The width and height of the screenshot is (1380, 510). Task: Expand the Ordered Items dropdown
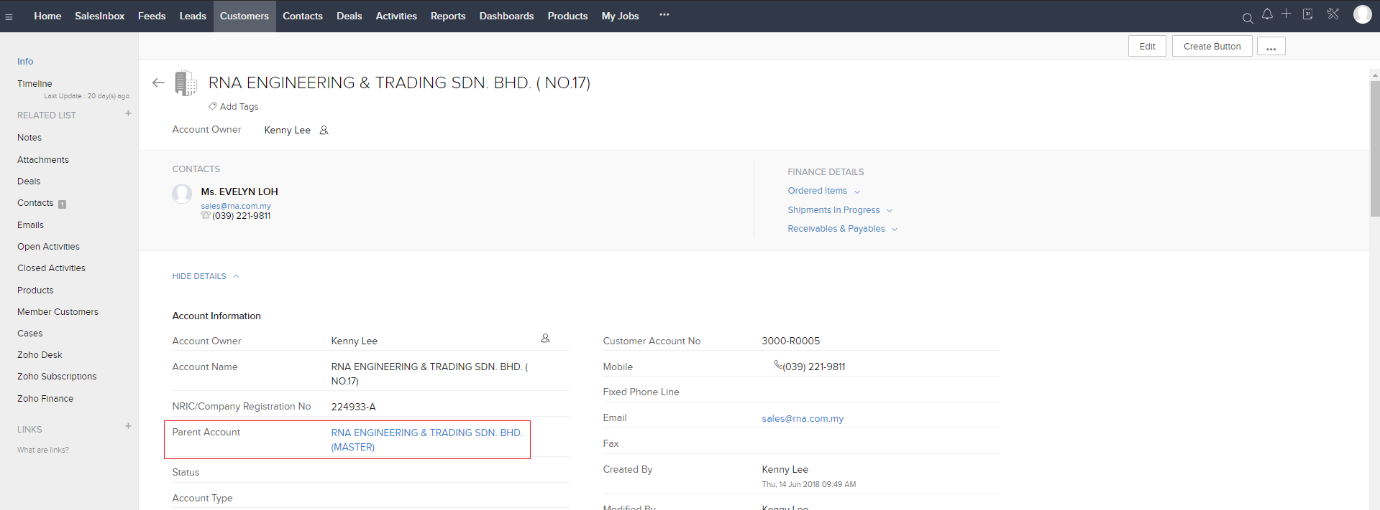tap(823, 191)
